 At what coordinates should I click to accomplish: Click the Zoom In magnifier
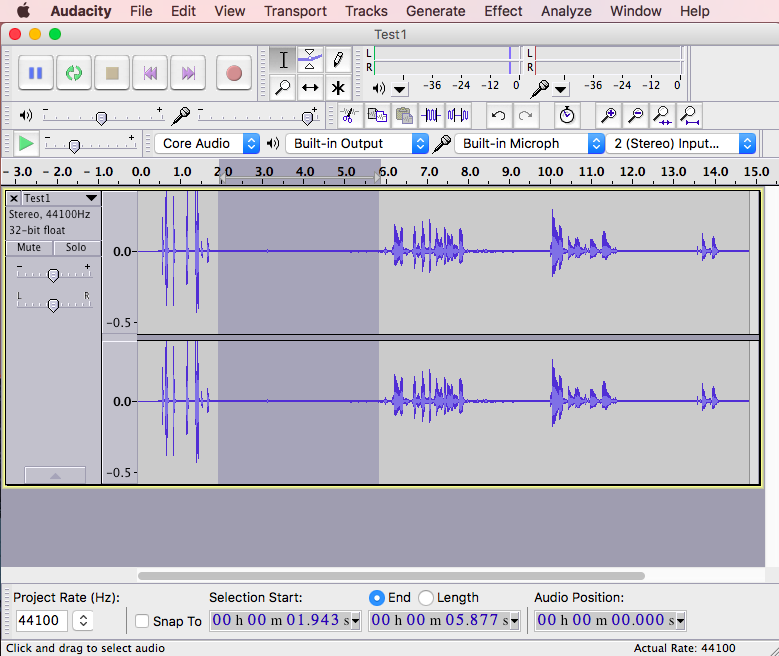click(607, 115)
